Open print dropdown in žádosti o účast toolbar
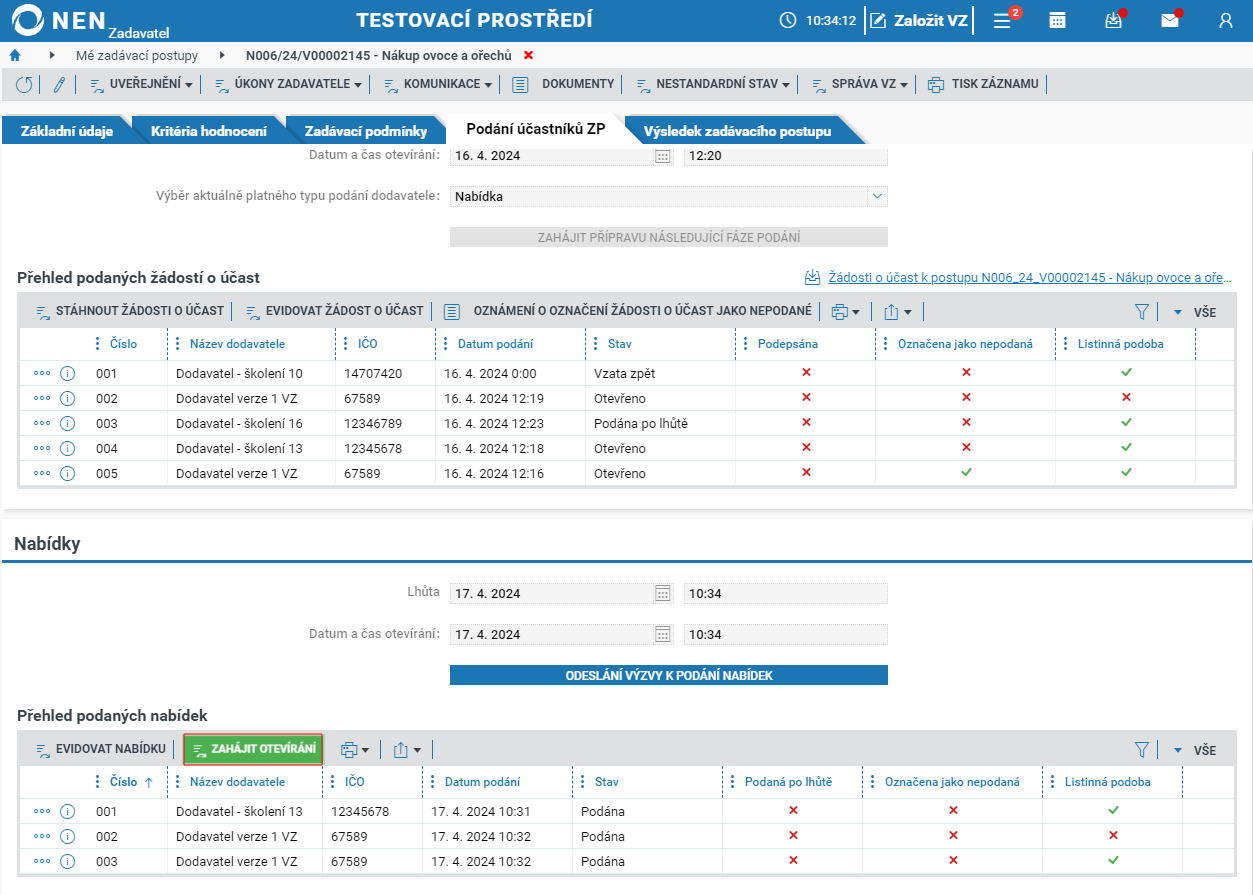 coord(846,312)
